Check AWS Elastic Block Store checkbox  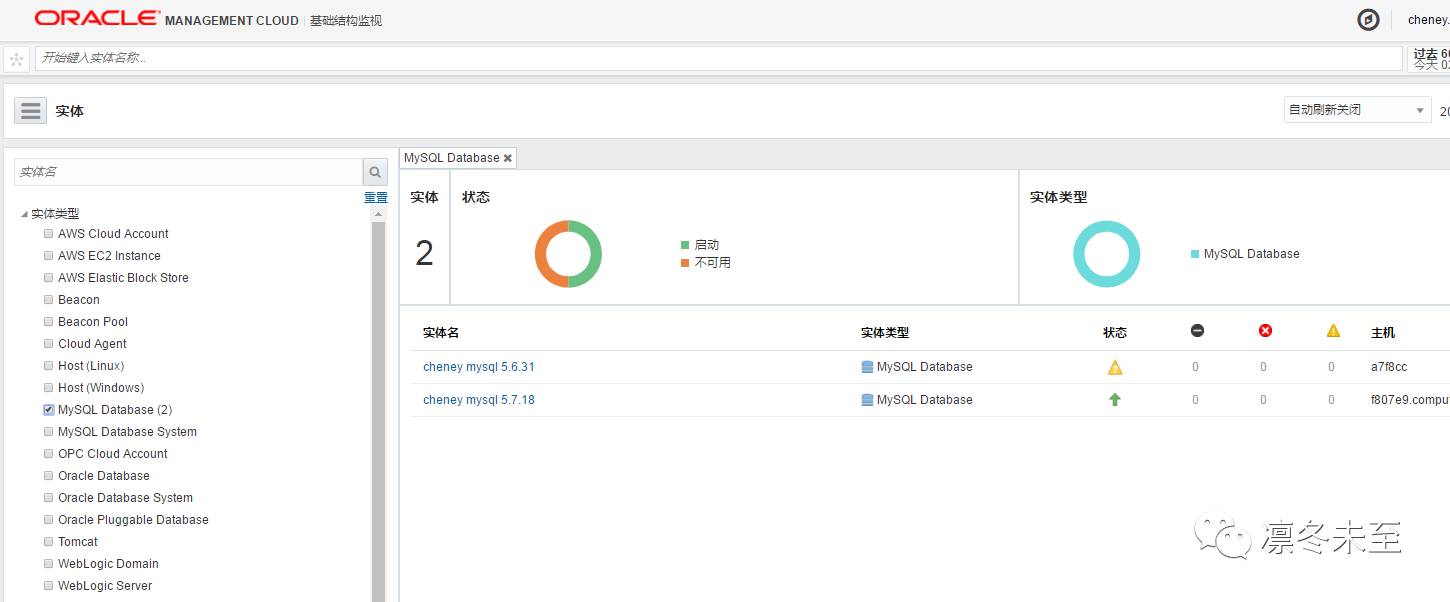tap(48, 278)
